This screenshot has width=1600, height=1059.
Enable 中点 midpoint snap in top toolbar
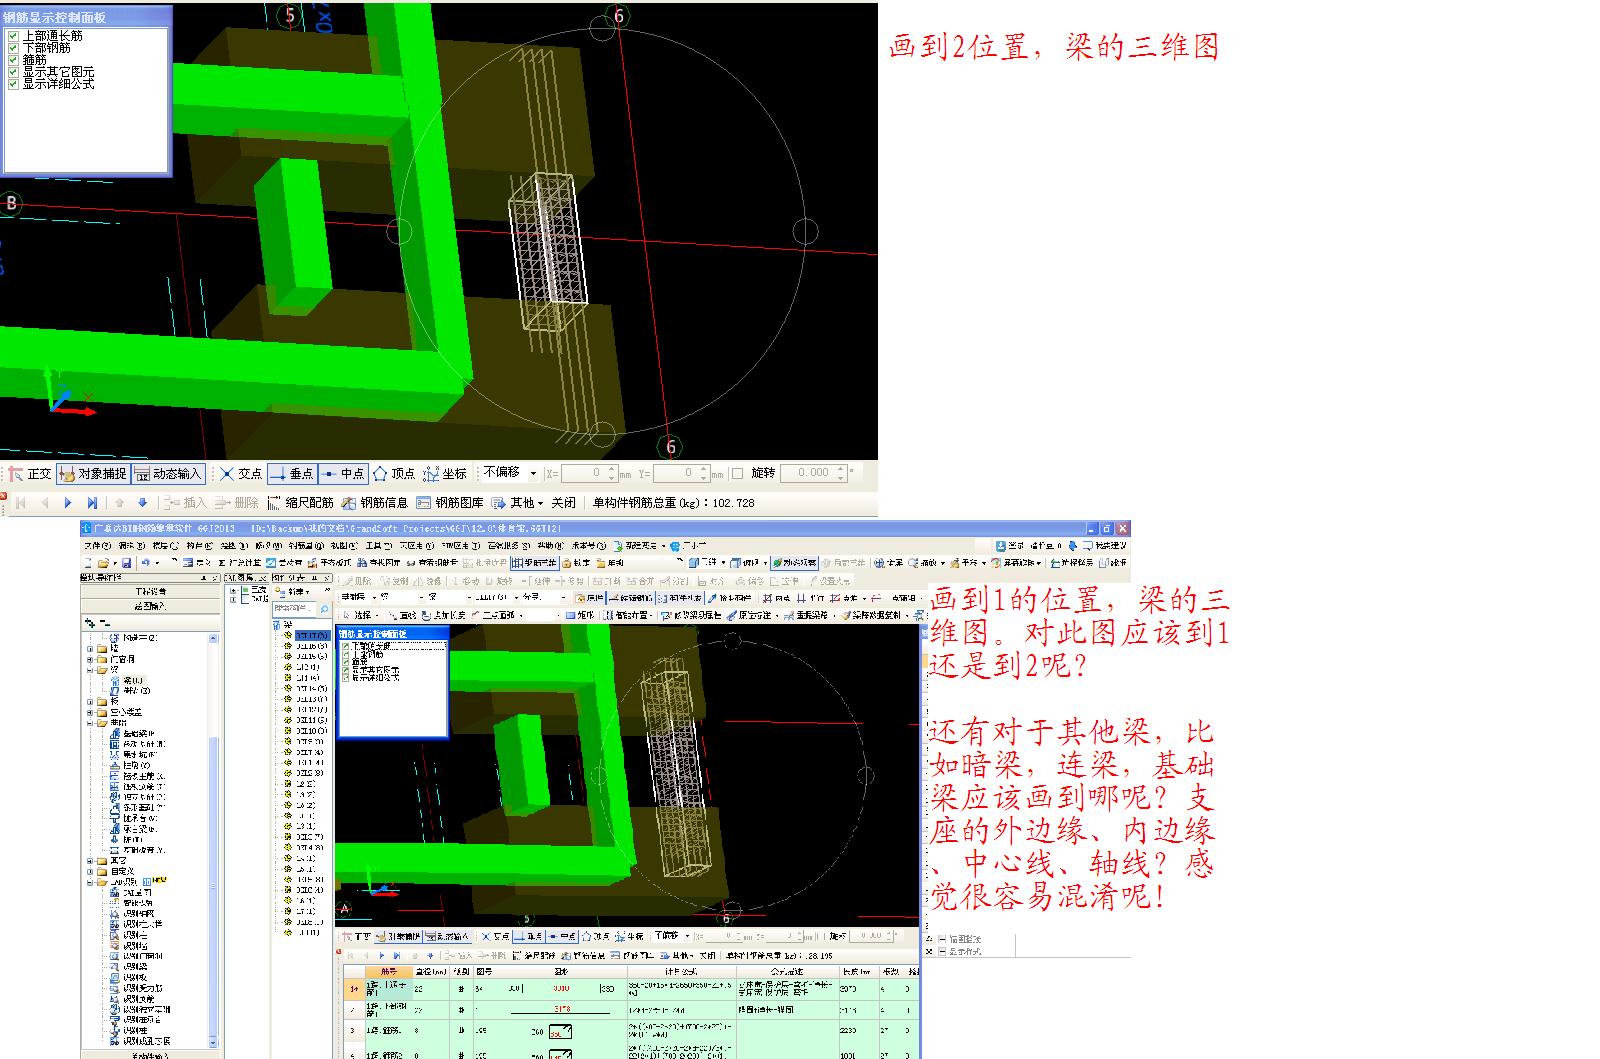tap(343, 474)
